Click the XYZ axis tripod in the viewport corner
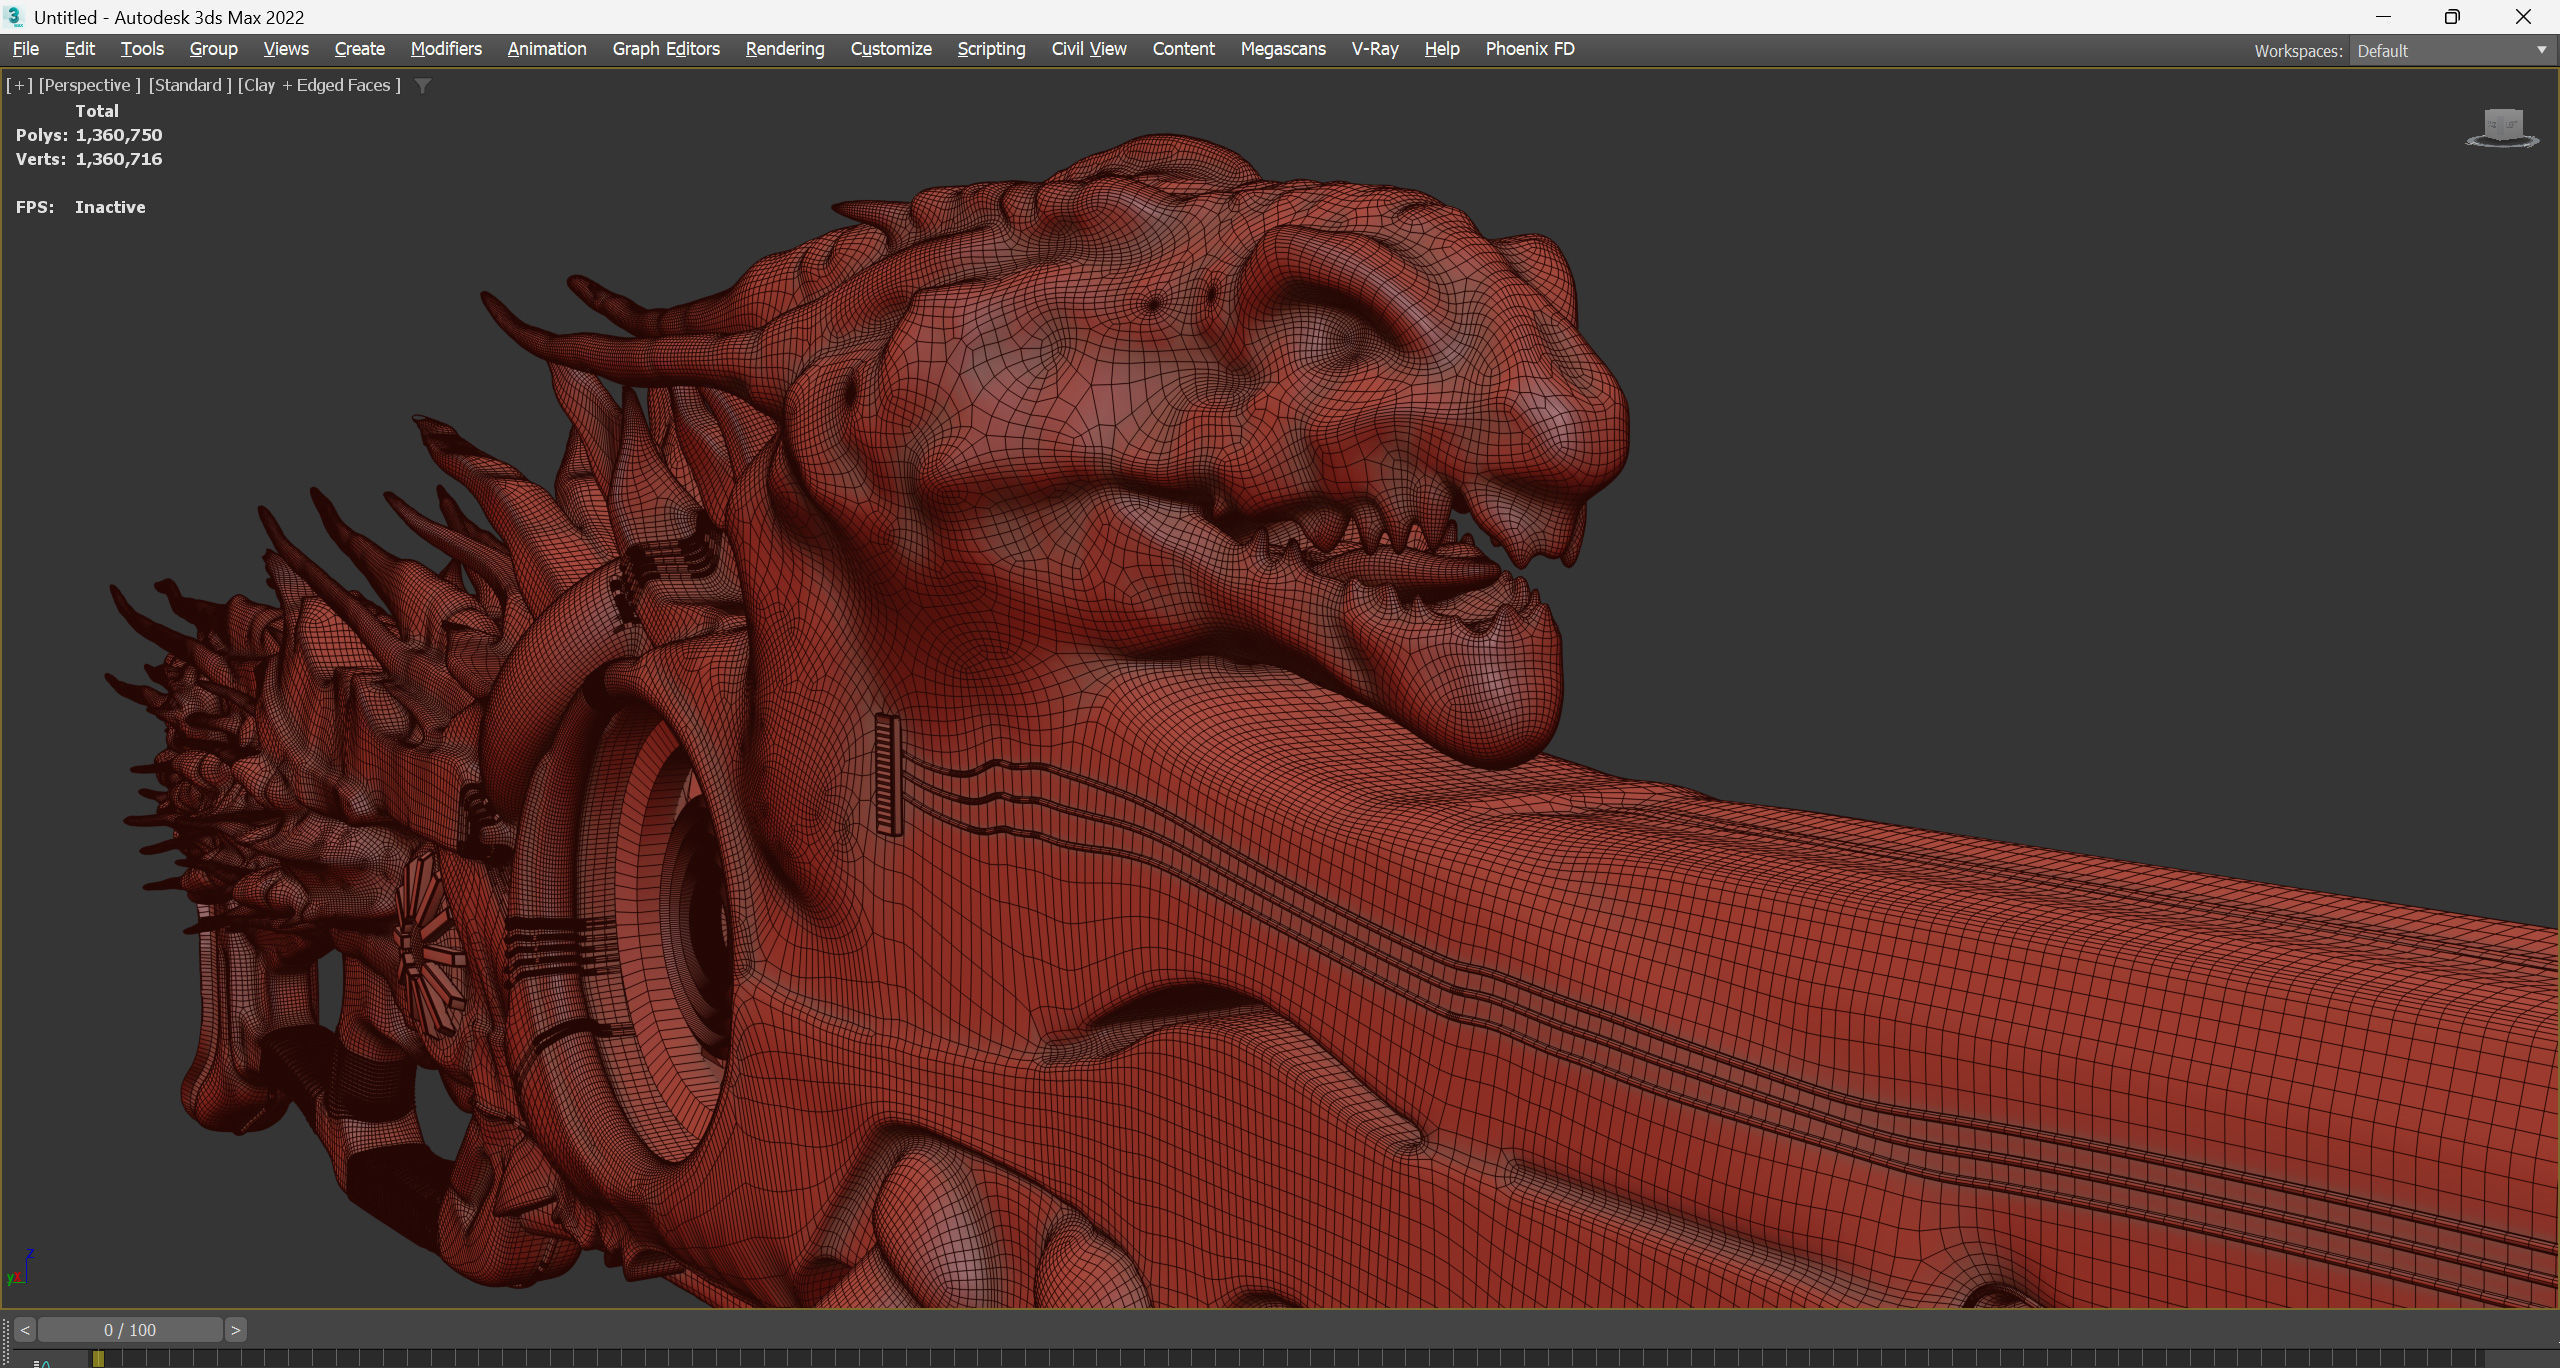Image resolution: width=2560 pixels, height=1368 pixels. [x=21, y=1267]
